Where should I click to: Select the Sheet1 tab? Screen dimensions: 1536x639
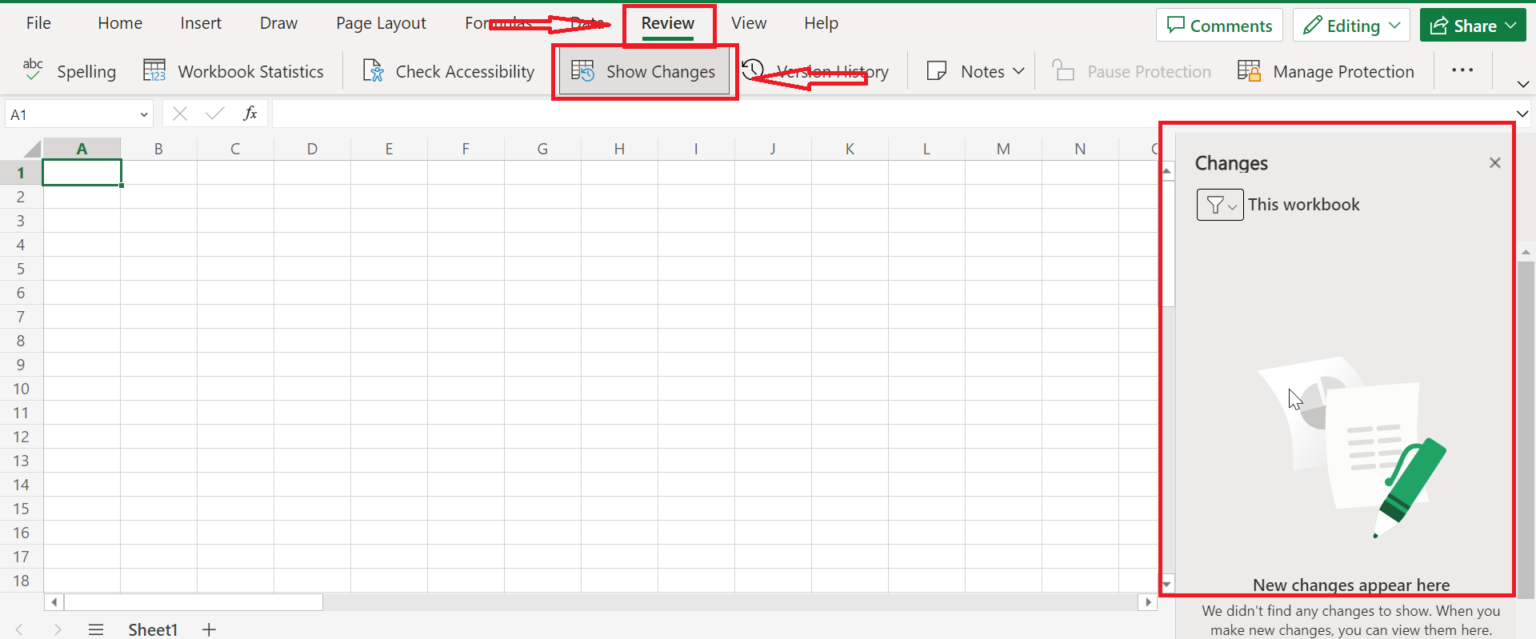(x=152, y=629)
